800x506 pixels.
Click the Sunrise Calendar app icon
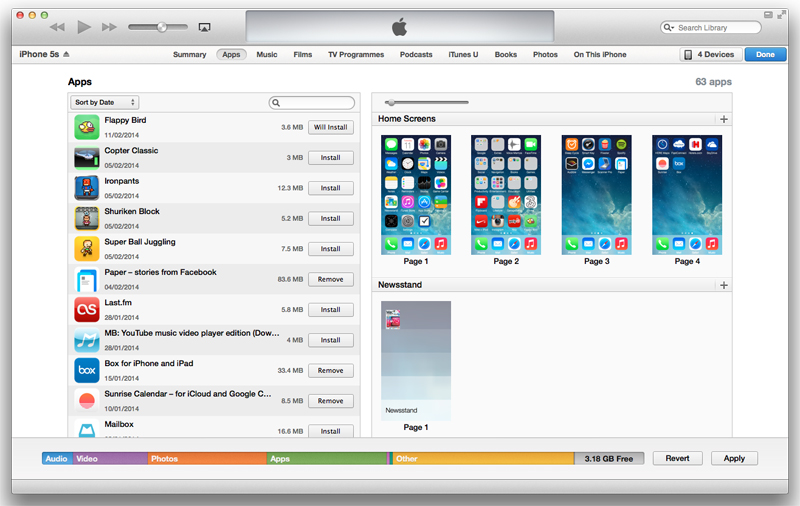pyautogui.click(x=87, y=401)
